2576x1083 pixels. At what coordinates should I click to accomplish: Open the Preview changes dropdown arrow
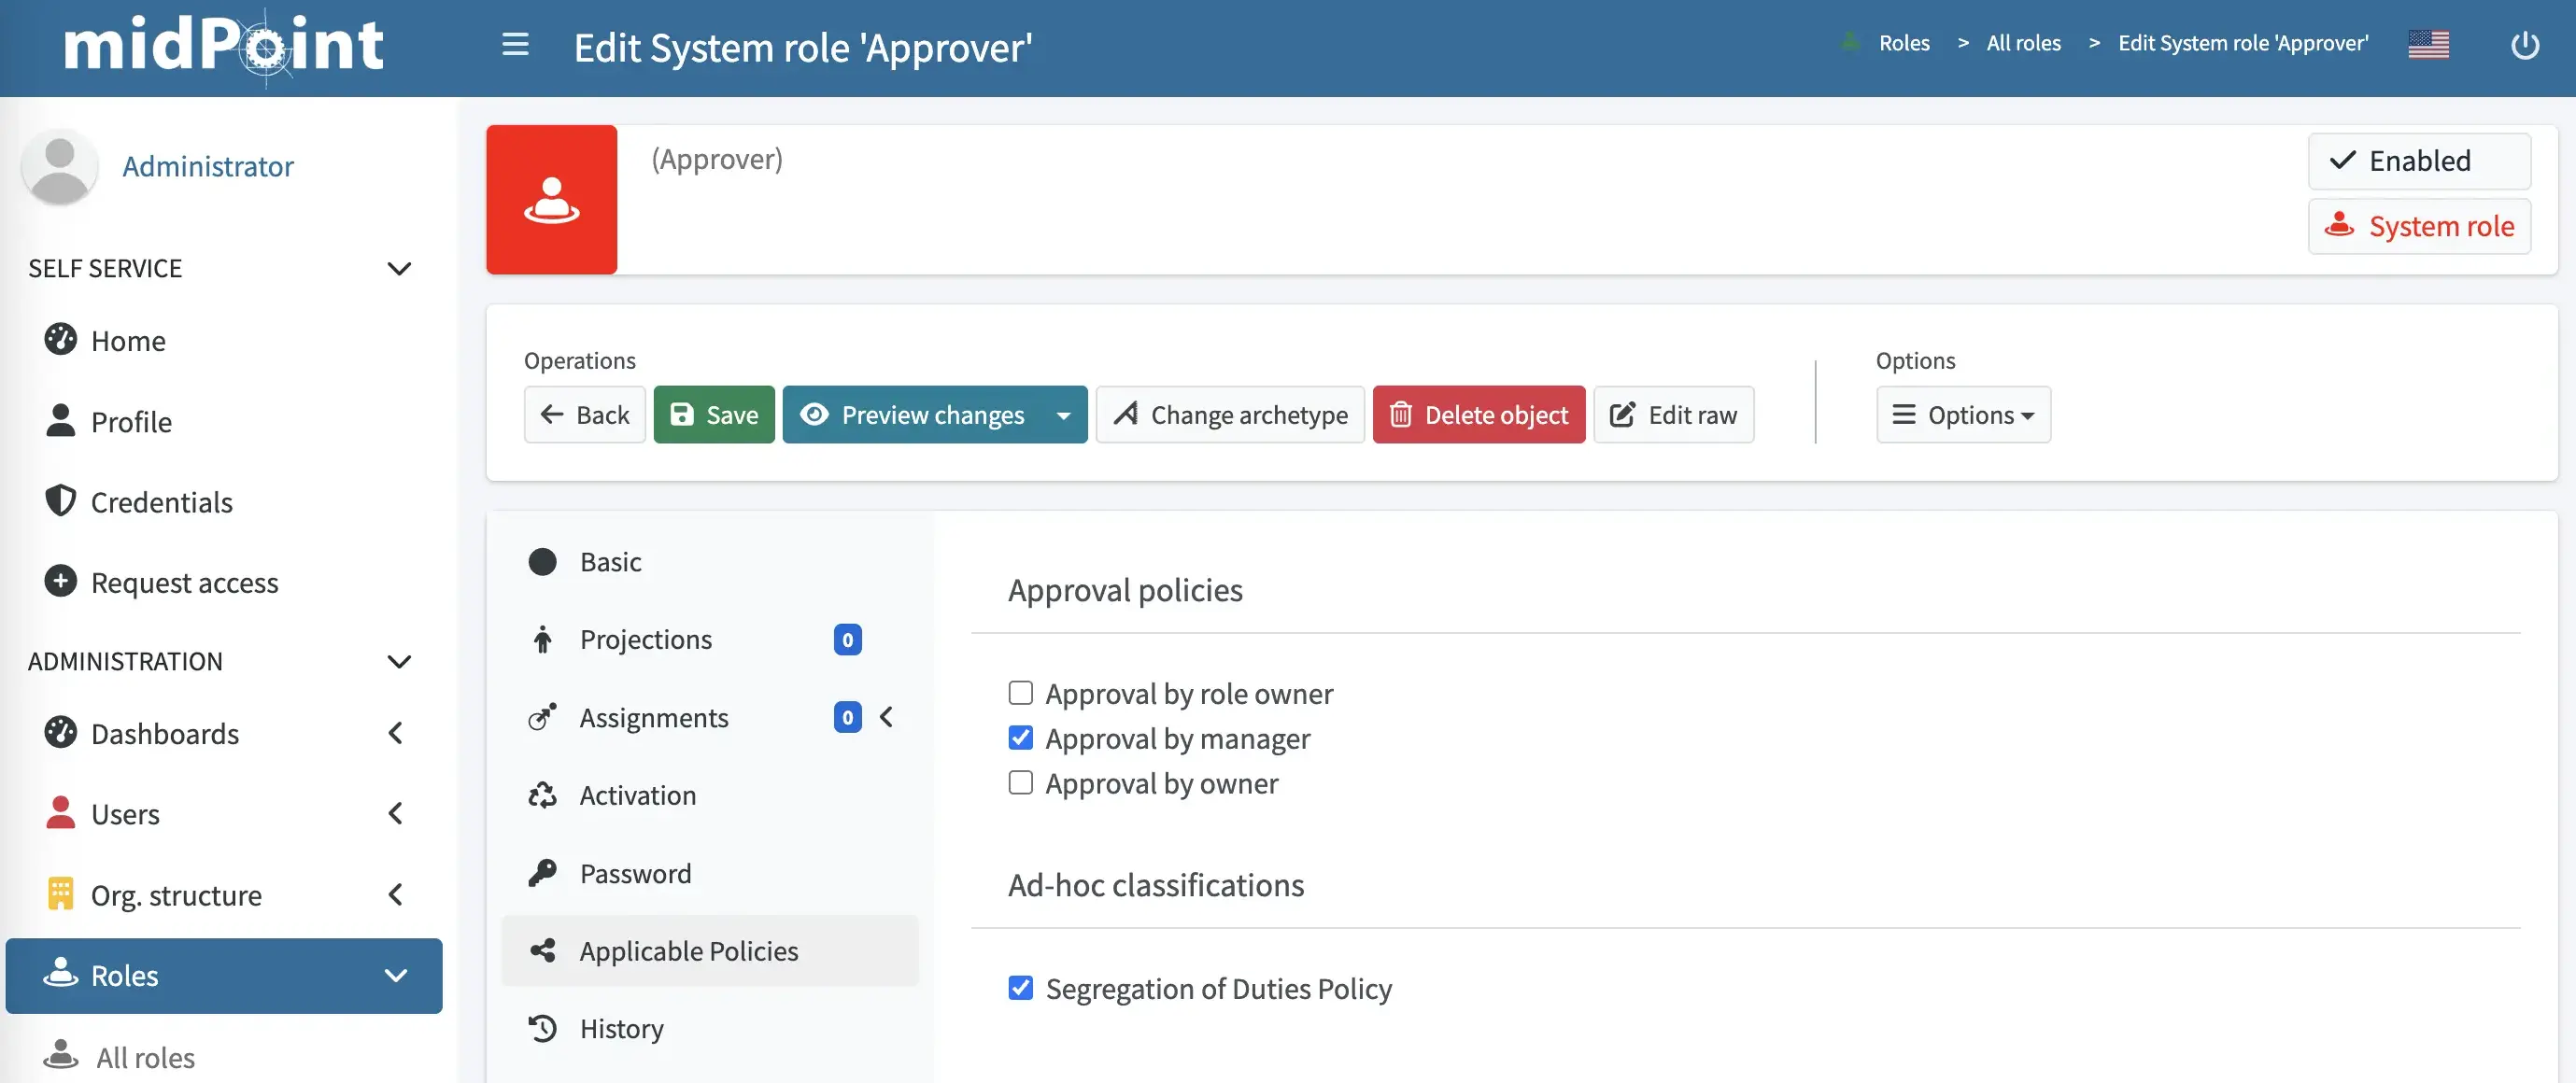(x=1064, y=414)
